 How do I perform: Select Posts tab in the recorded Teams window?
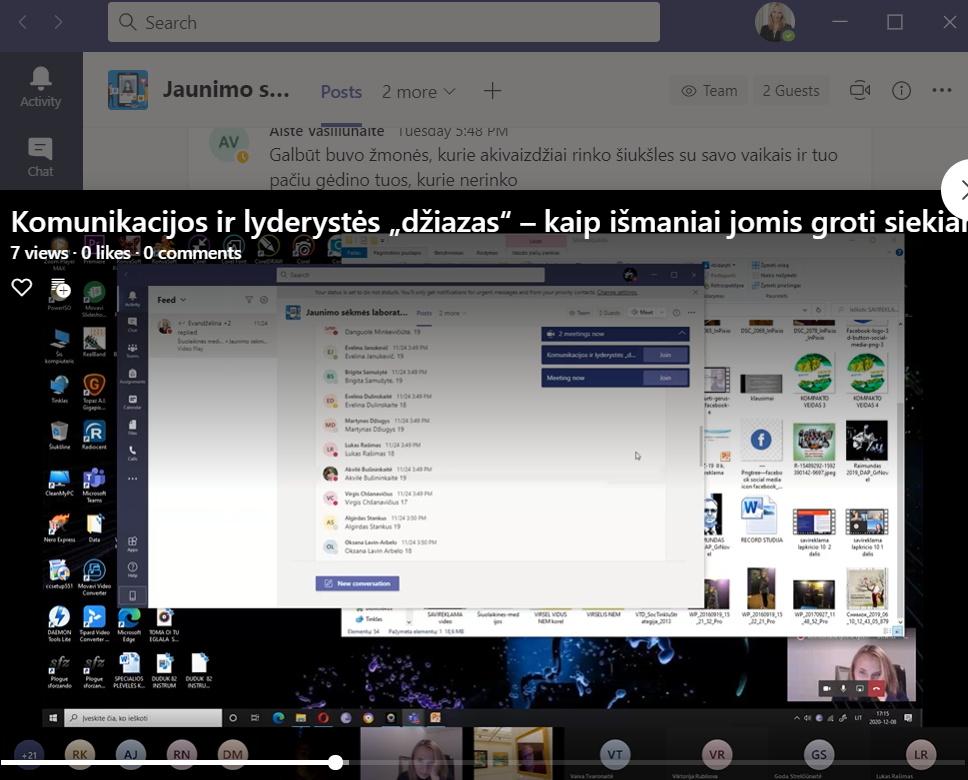[x=424, y=313]
